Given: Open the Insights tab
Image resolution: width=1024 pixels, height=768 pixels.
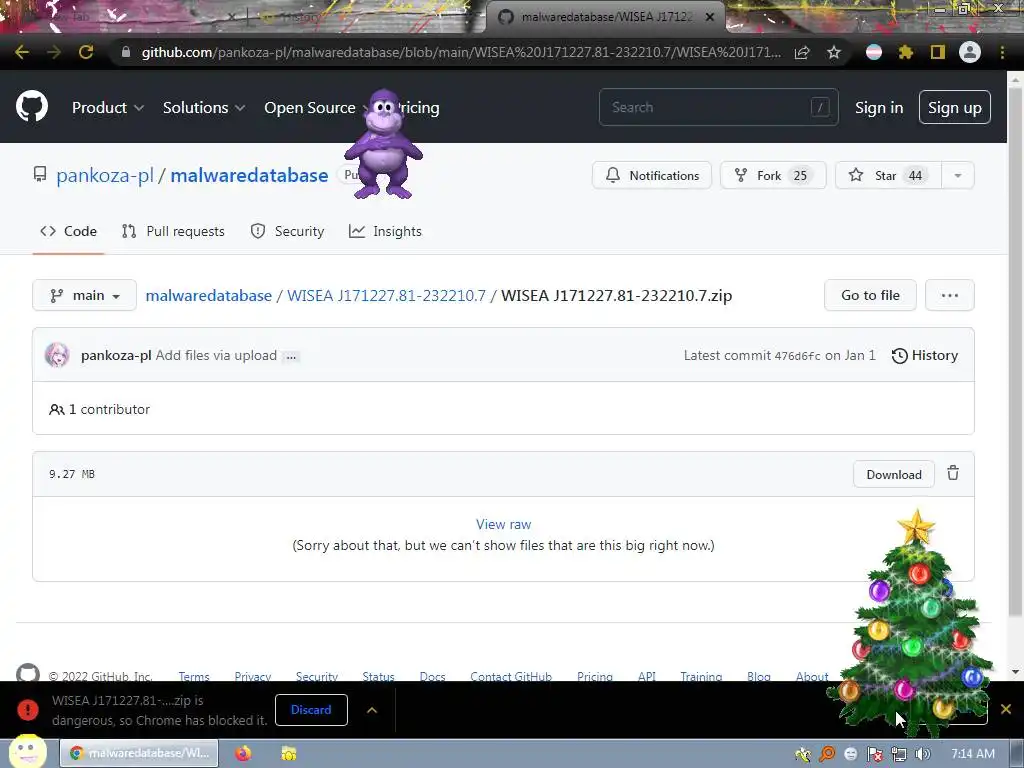Looking at the screenshot, I should pyautogui.click(x=385, y=231).
